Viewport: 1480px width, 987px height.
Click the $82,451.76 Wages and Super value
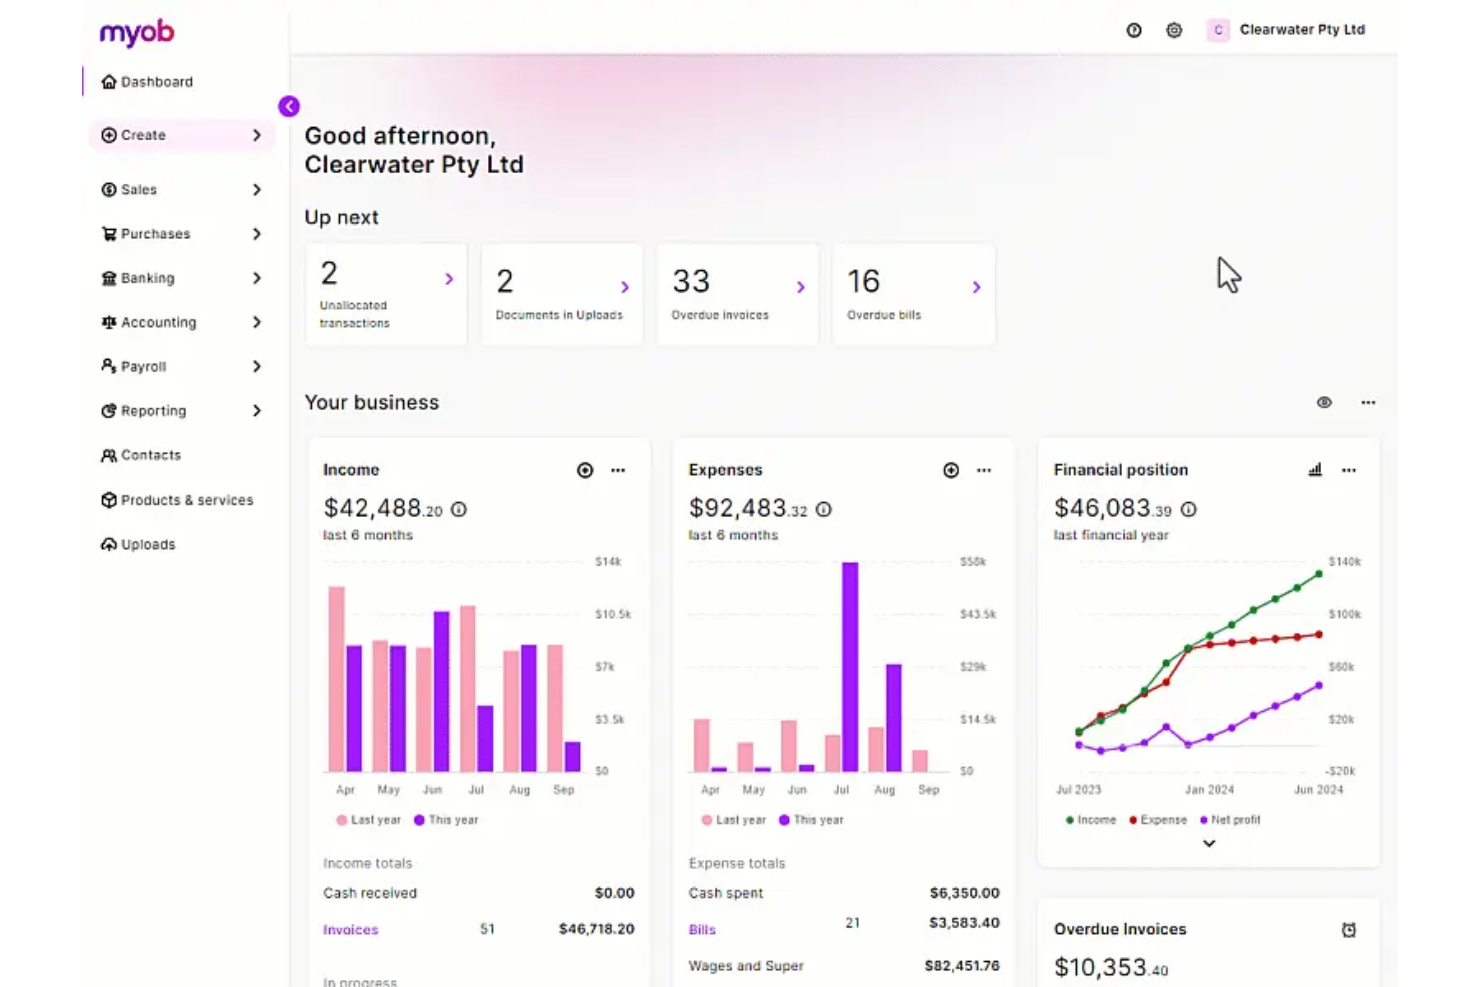pos(961,966)
